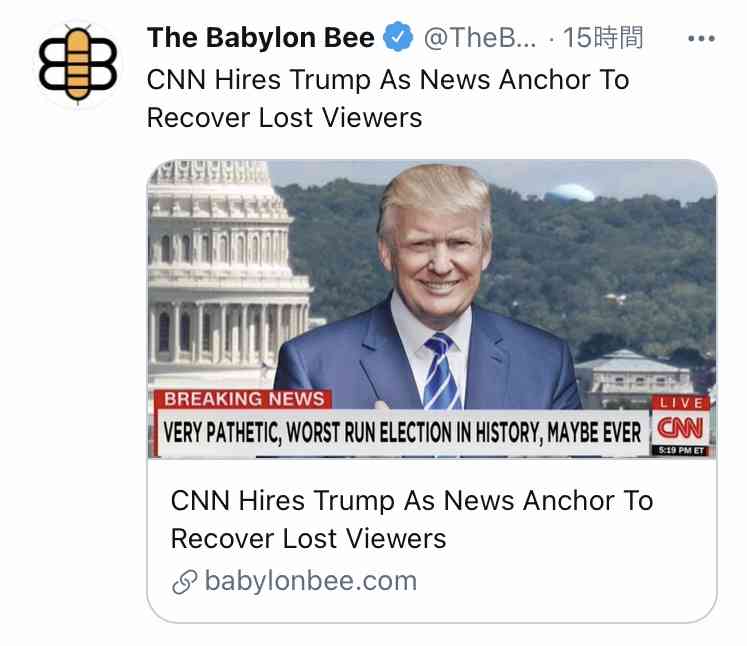Screen dimensions: 747x646
Task: Click the red LIVE badge above CNN logo
Action: tap(681, 403)
